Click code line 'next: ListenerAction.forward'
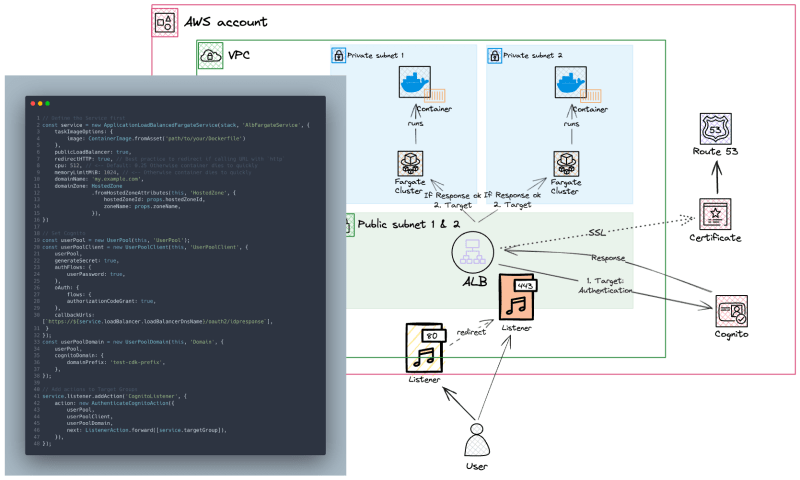800x480 pixels. click(147, 430)
